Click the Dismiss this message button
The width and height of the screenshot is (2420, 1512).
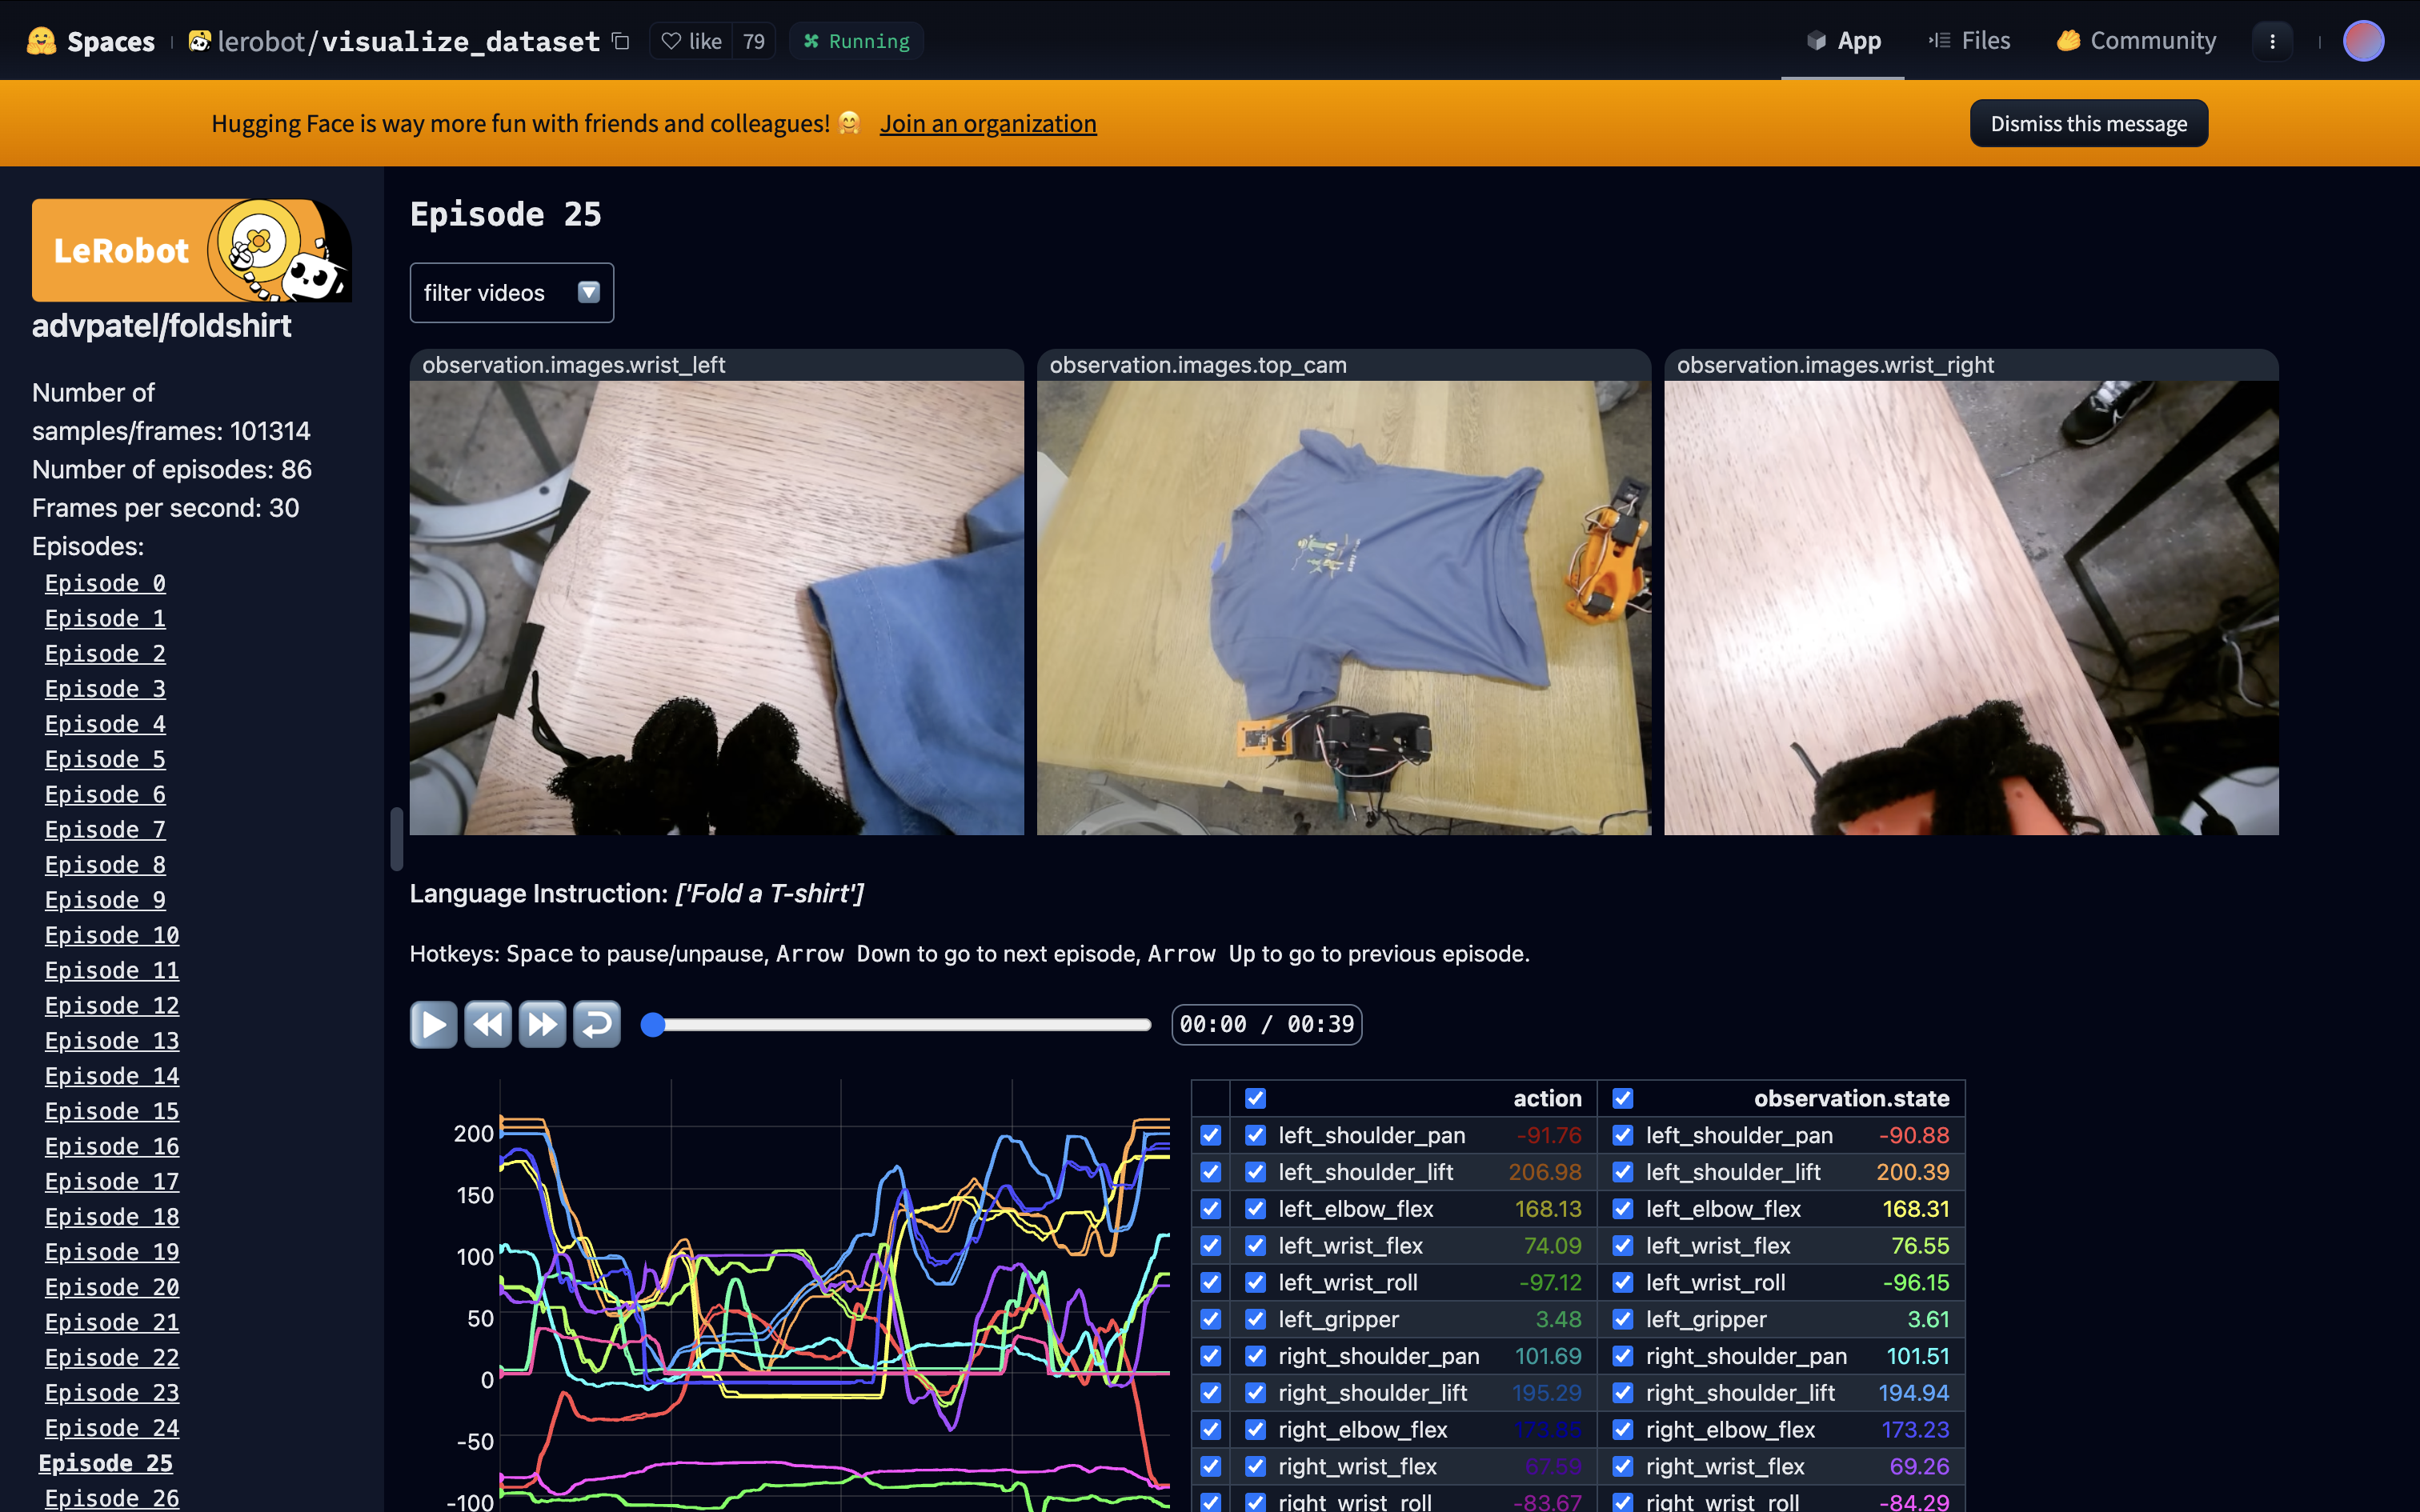click(x=2088, y=123)
